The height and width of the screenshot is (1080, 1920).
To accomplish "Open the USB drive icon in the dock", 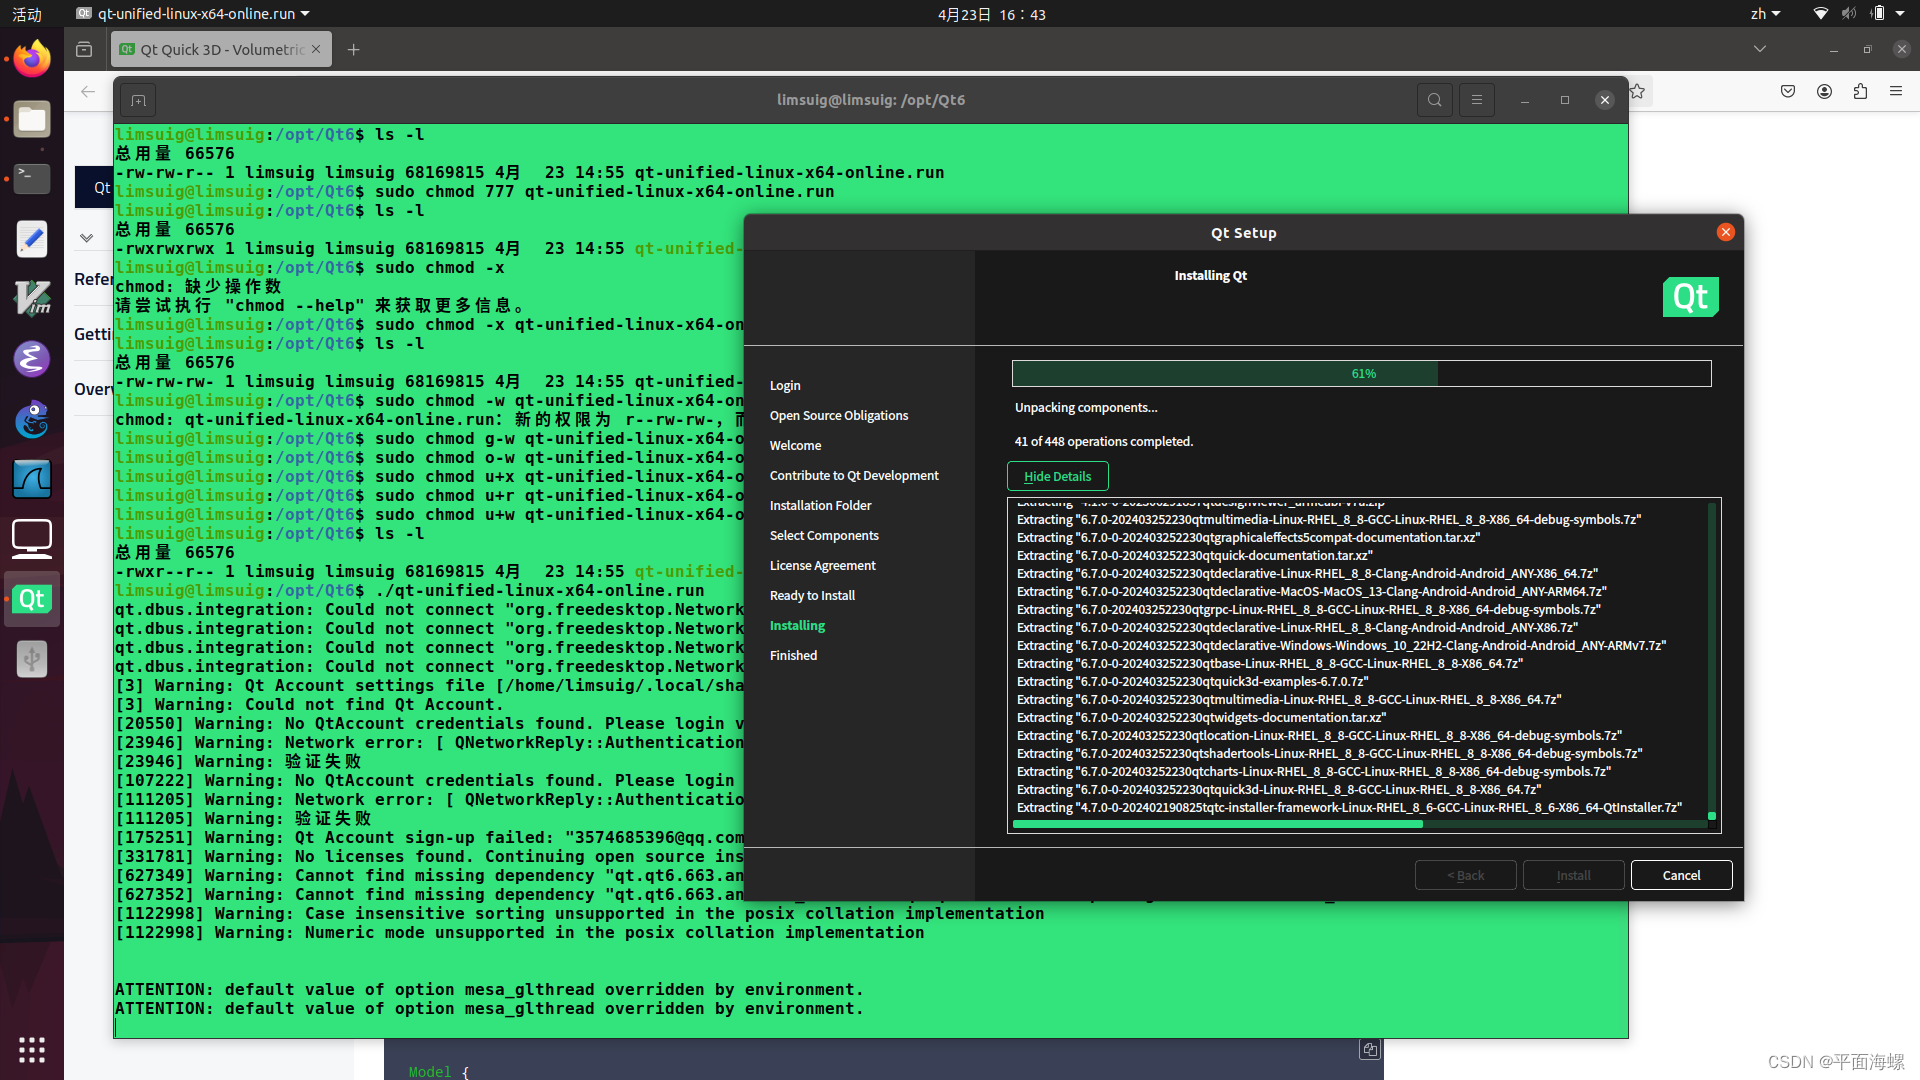I will tap(32, 659).
